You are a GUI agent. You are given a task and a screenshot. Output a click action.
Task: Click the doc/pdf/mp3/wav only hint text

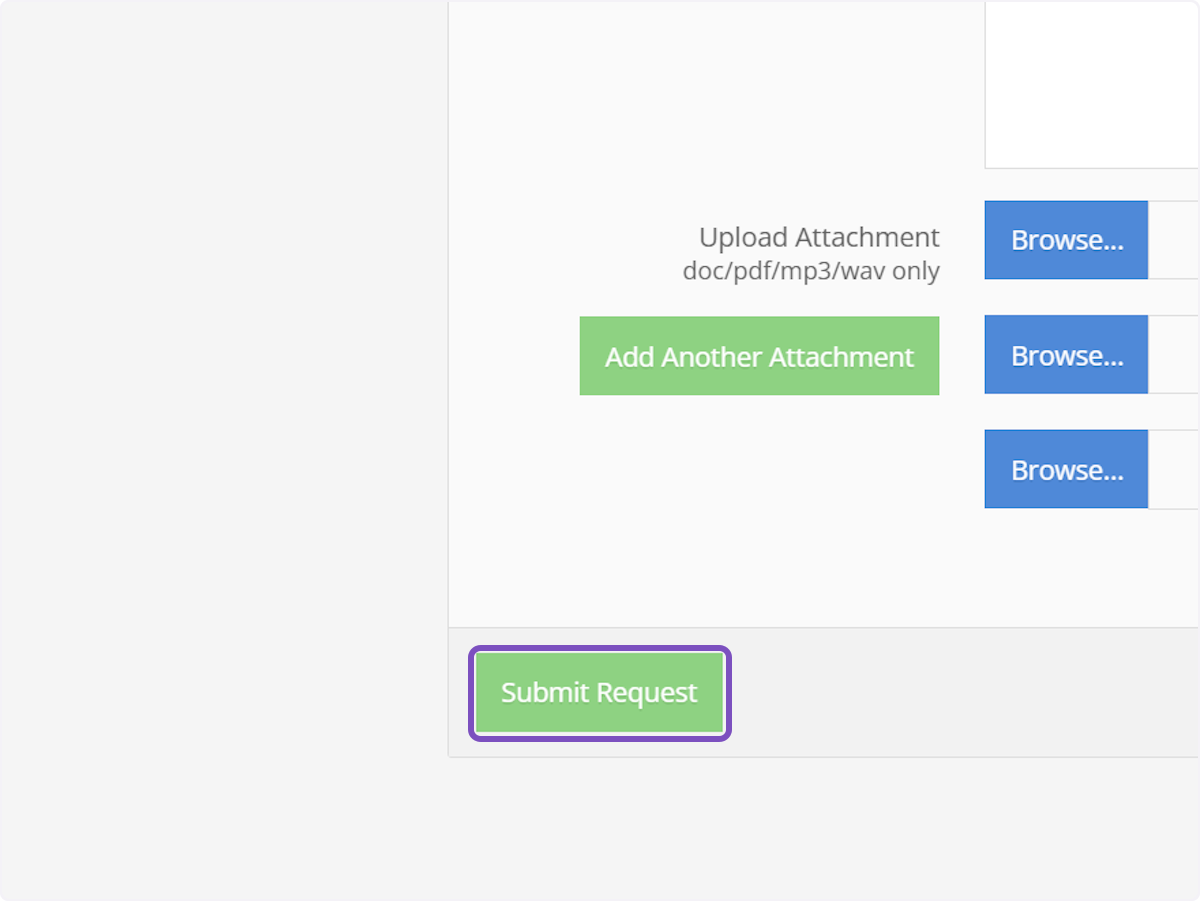[811, 271]
